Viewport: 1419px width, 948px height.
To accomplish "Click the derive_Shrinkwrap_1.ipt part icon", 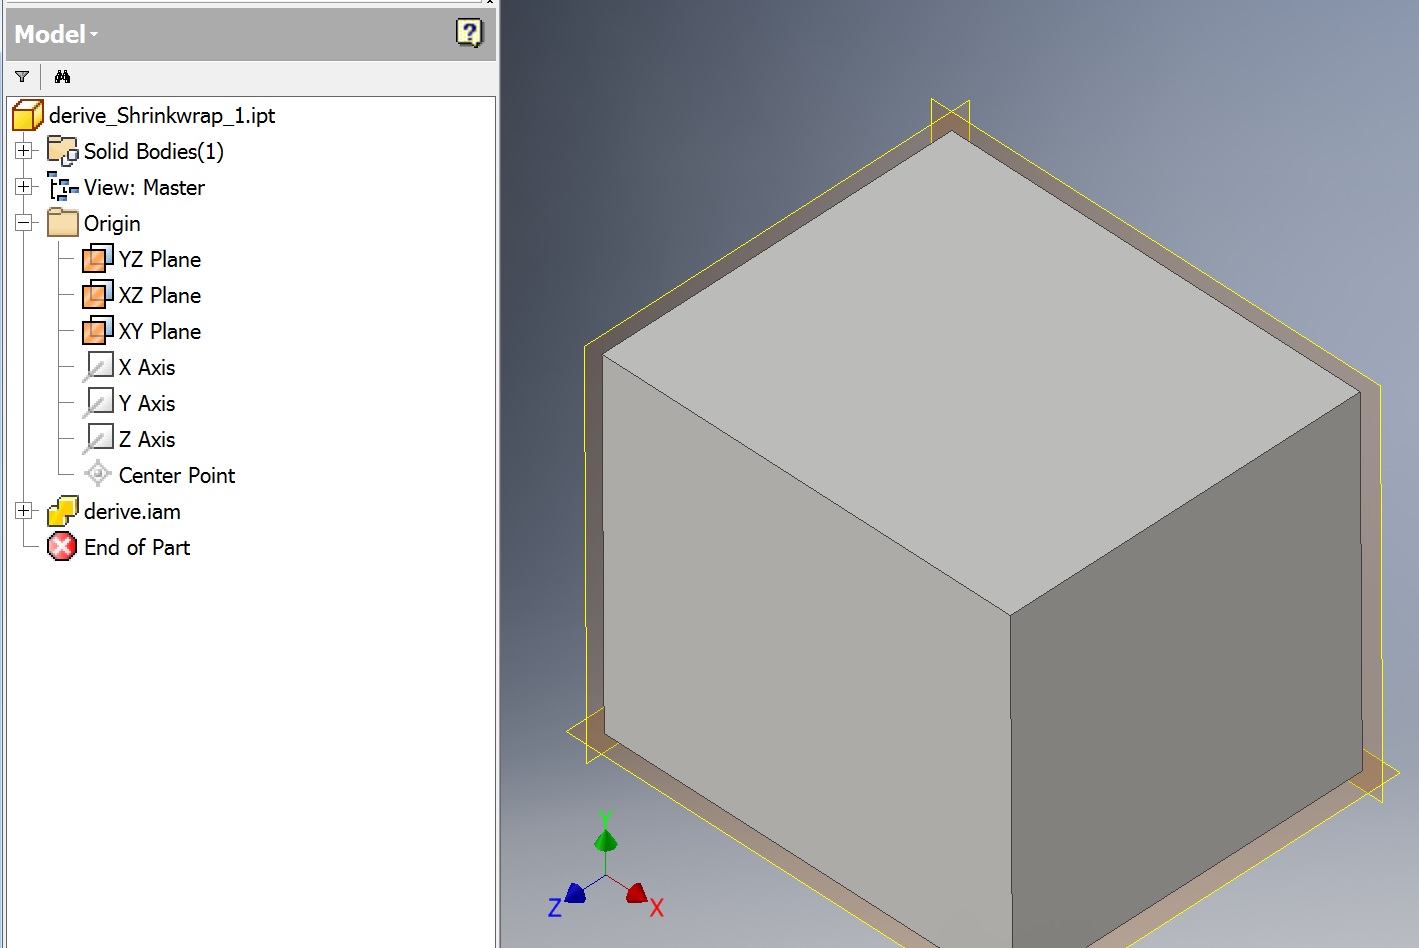I will 27,115.
